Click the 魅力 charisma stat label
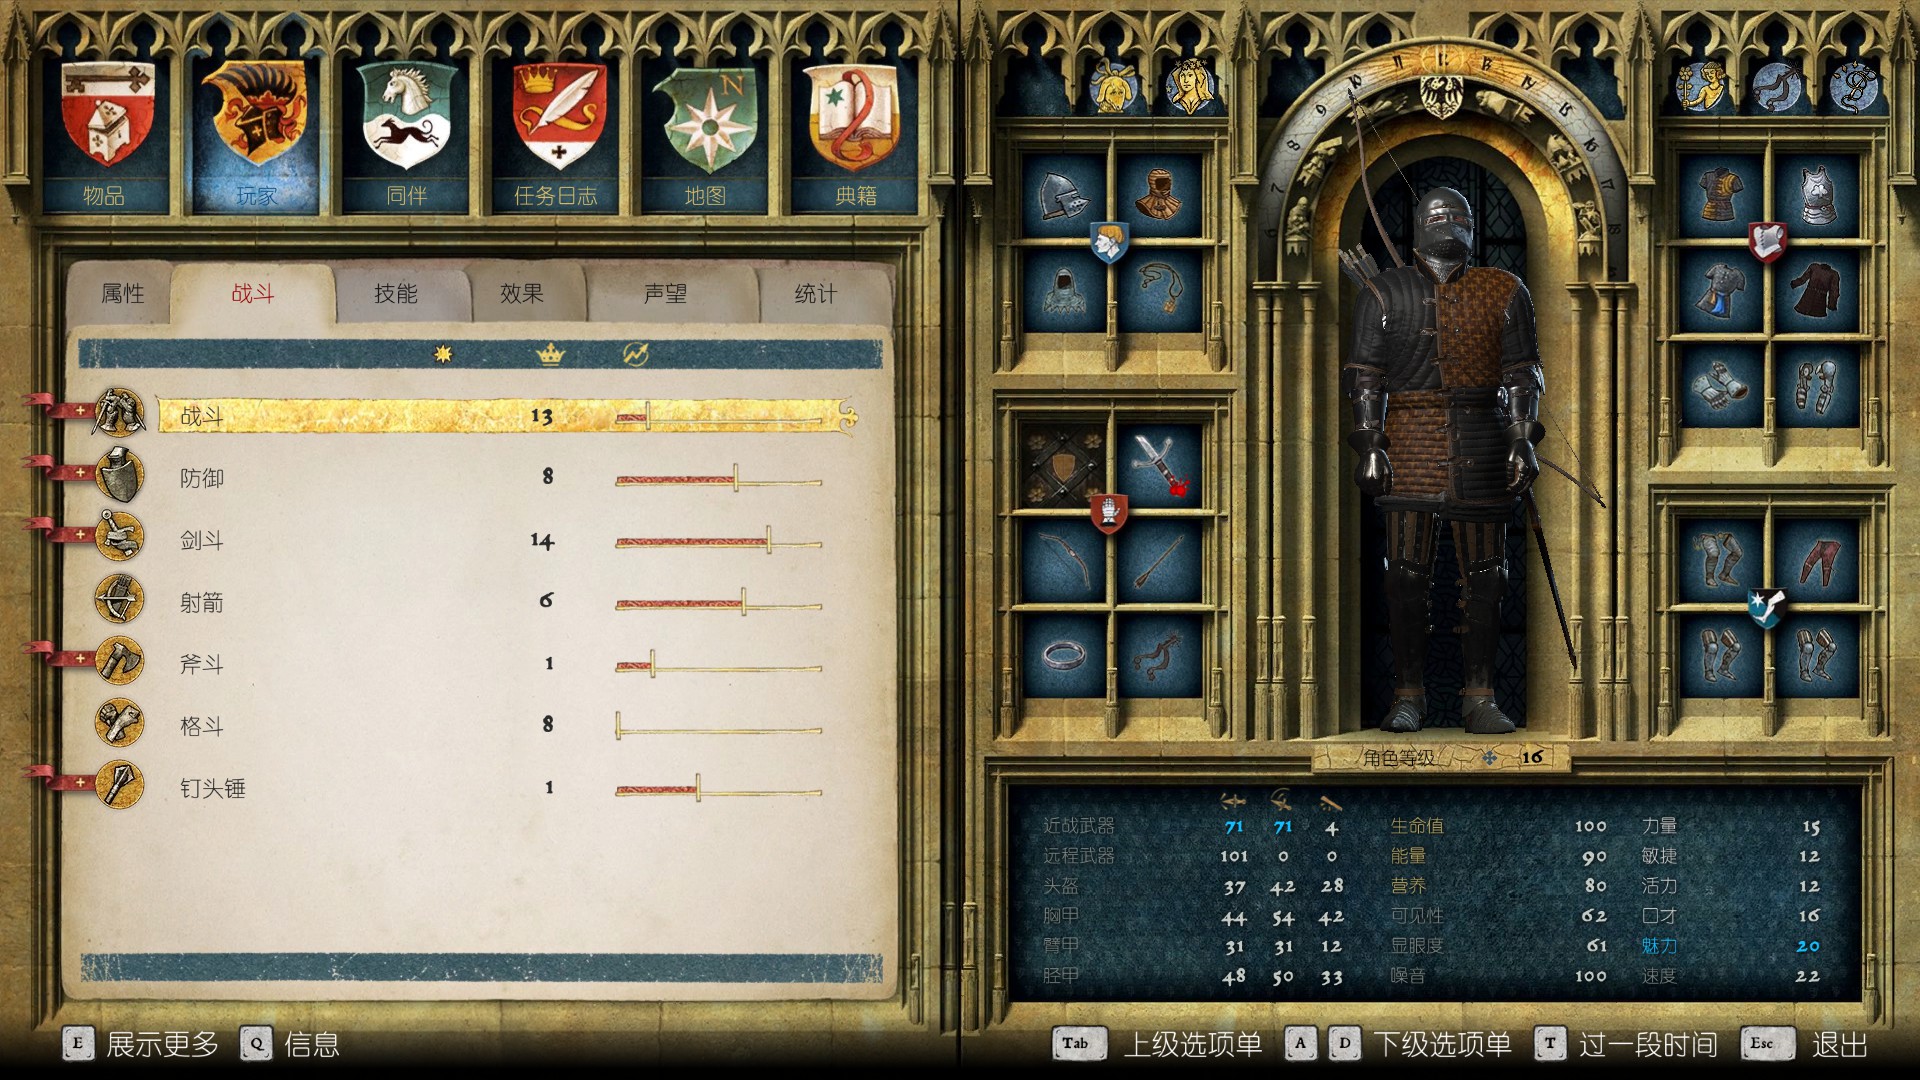The height and width of the screenshot is (1080, 1920). point(1659,946)
